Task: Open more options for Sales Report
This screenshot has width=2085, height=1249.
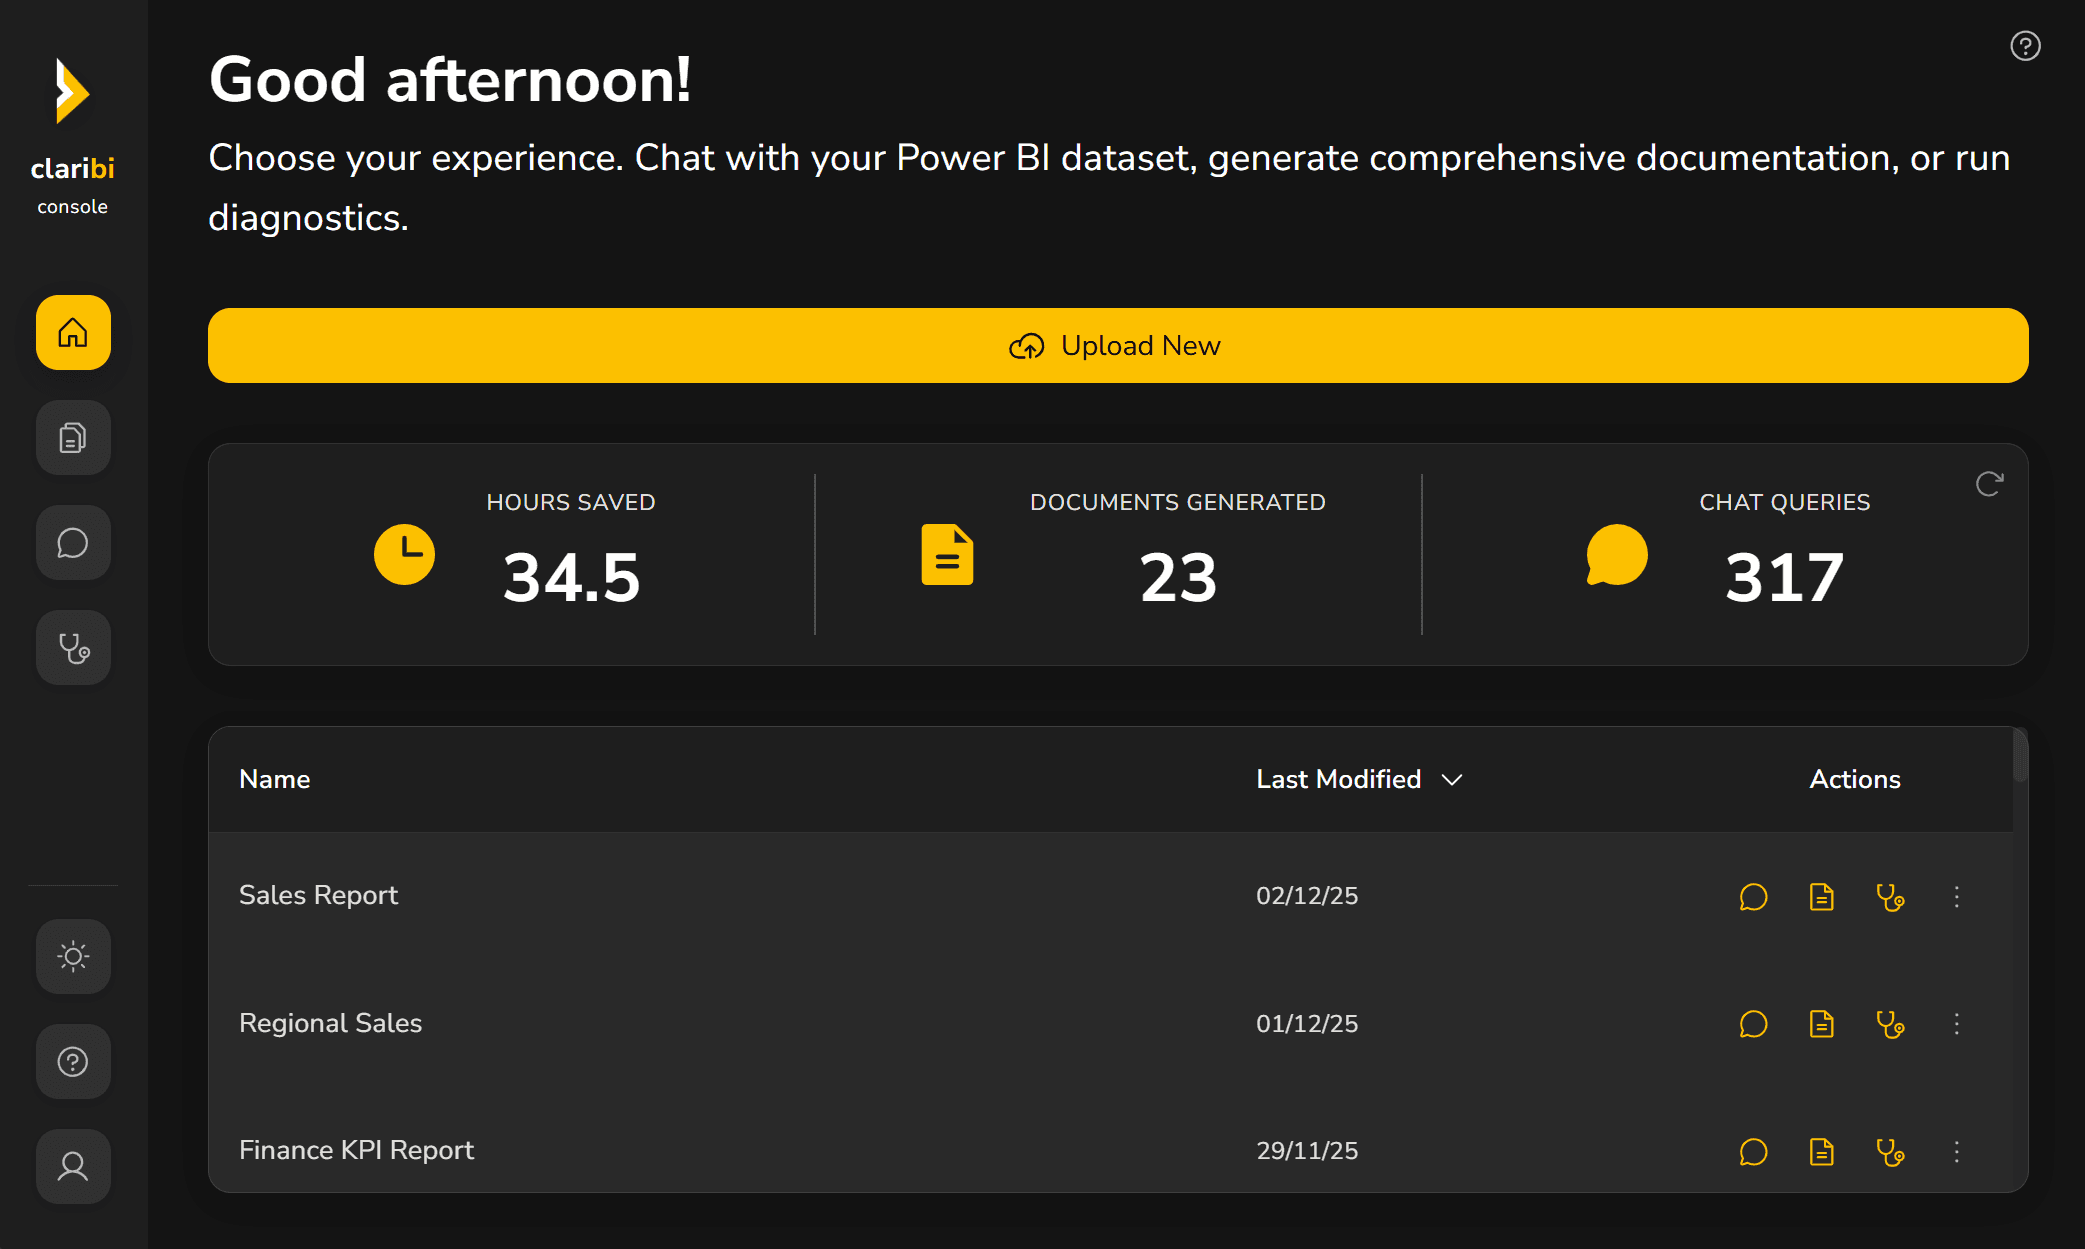Action: tap(1957, 896)
